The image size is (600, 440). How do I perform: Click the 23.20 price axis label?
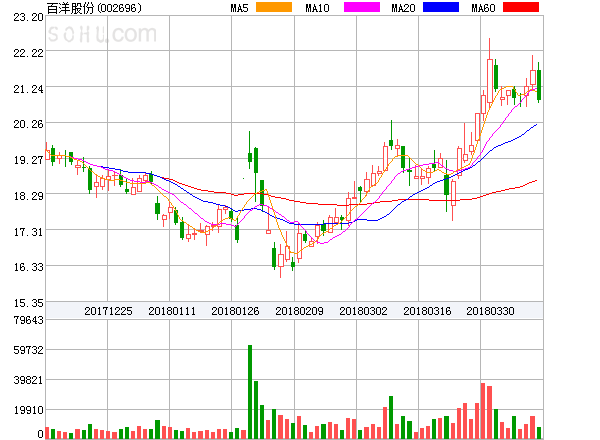[28, 17]
